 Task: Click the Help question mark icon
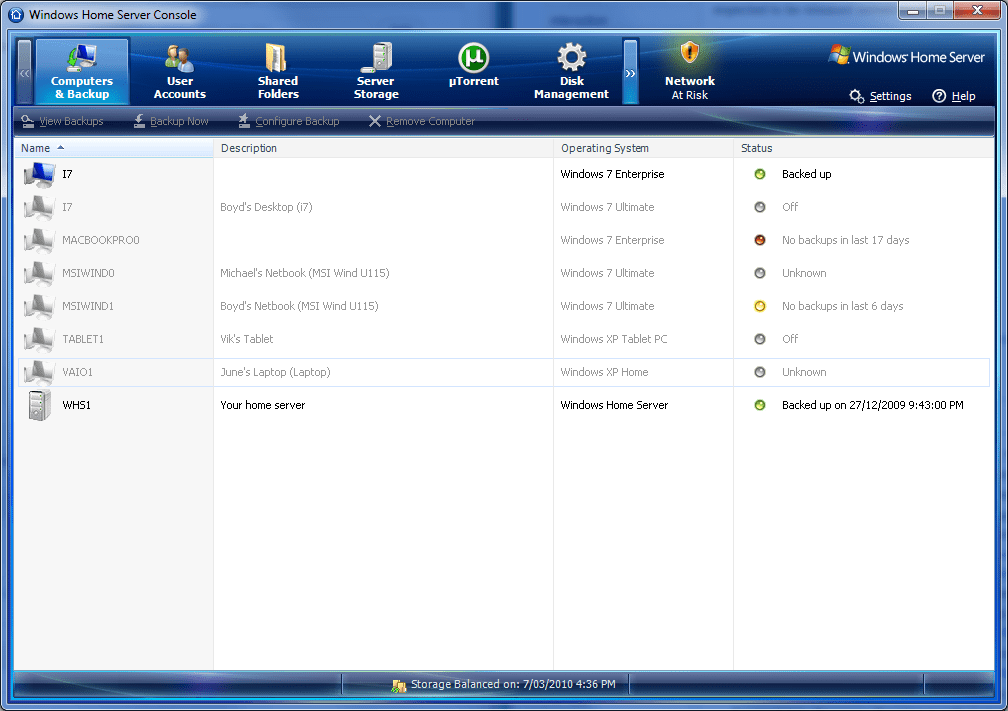[x=939, y=96]
